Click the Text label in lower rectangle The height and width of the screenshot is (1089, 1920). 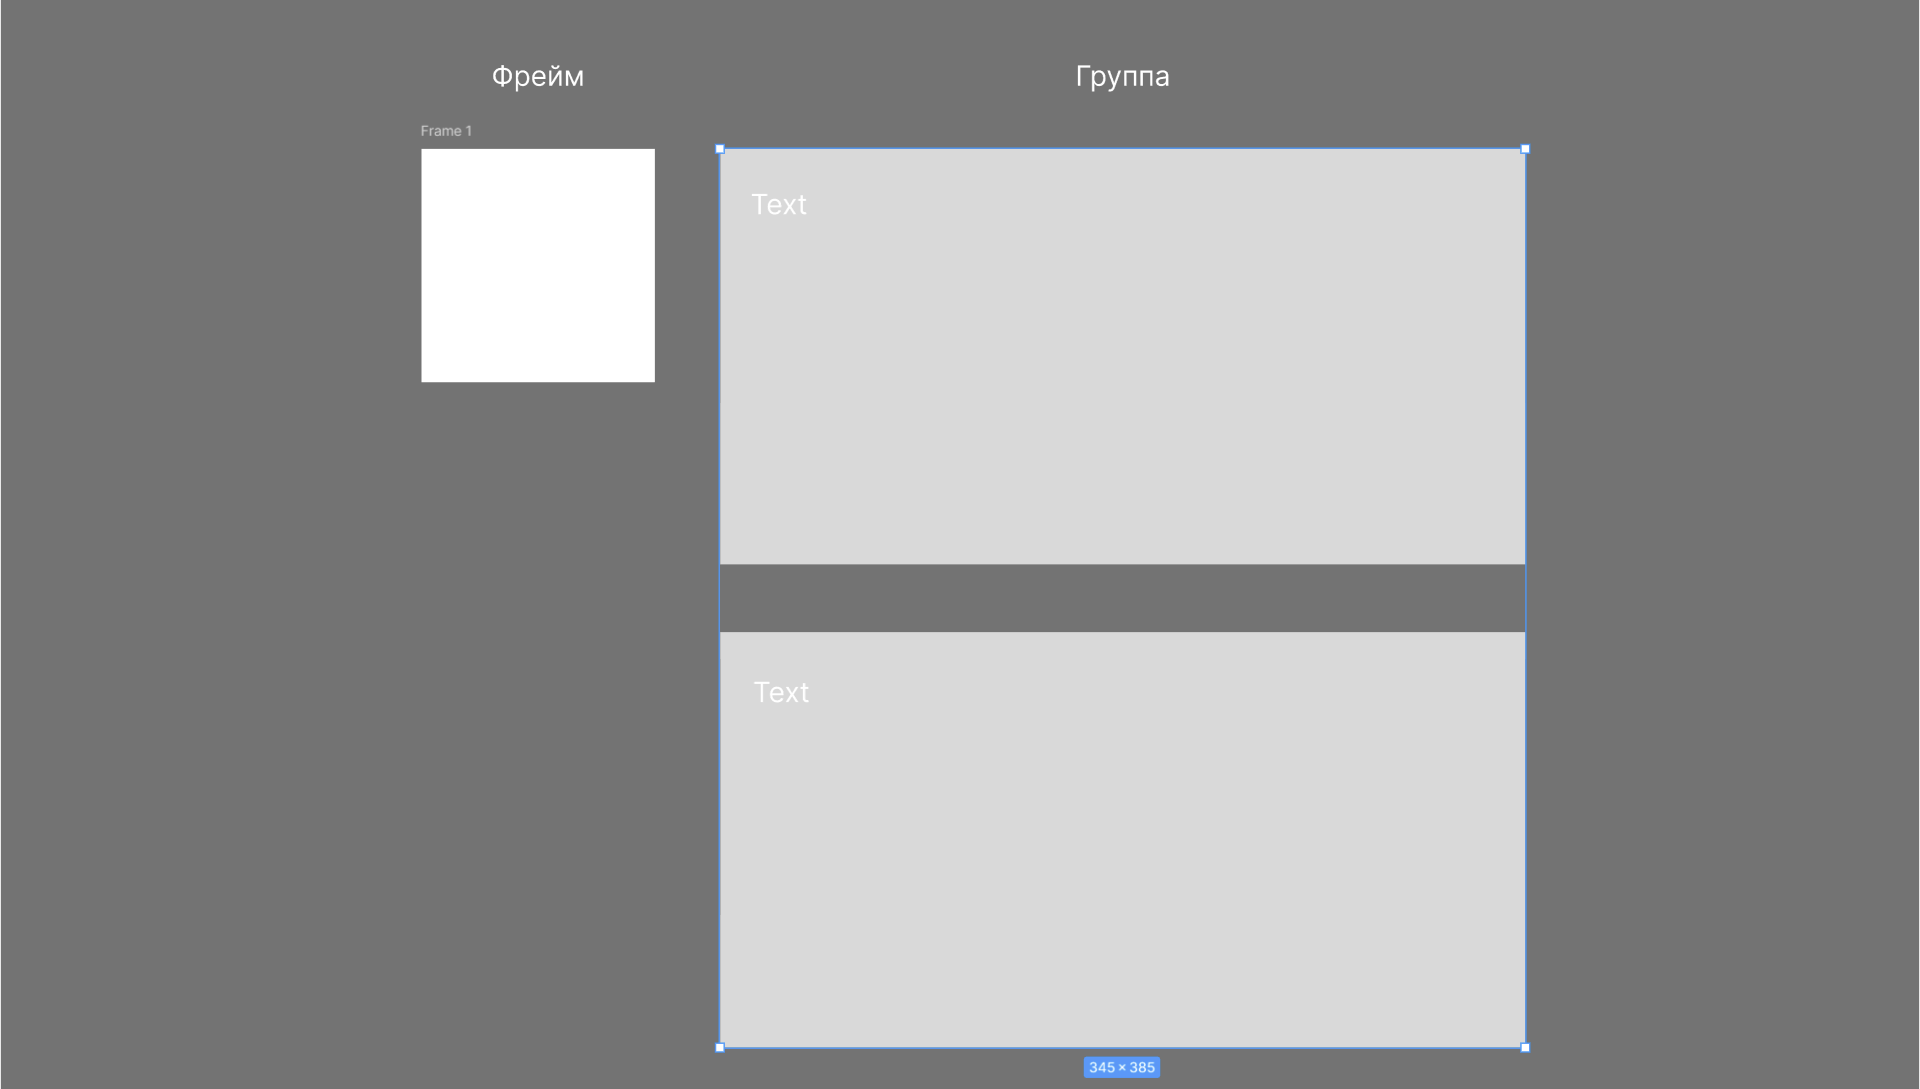coord(780,693)
